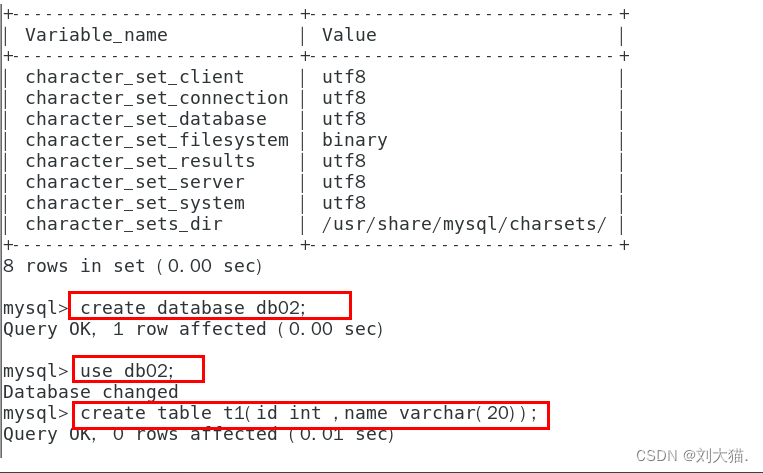Viewport: 763px width, 473px height.
Task: Select the character_set_server variable name
Action: pos(134,182)
